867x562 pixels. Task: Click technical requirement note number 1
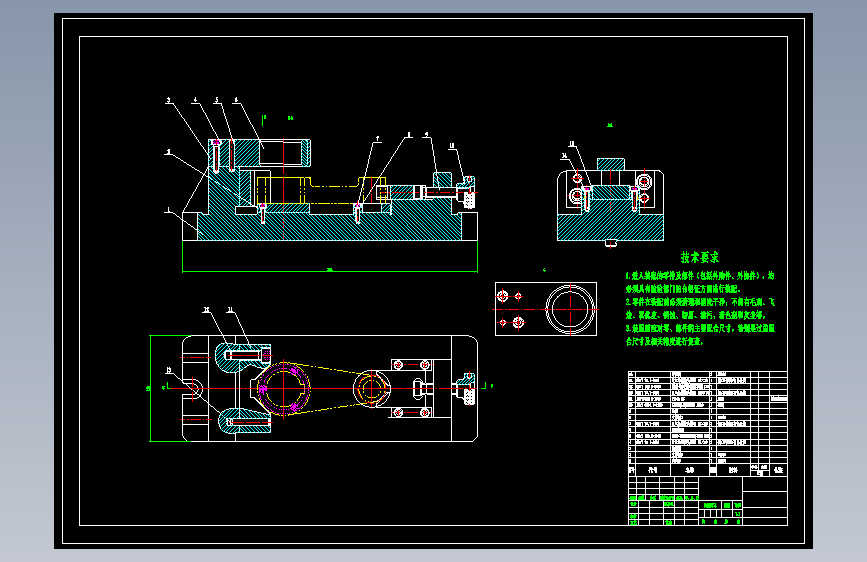pos(700,282)
